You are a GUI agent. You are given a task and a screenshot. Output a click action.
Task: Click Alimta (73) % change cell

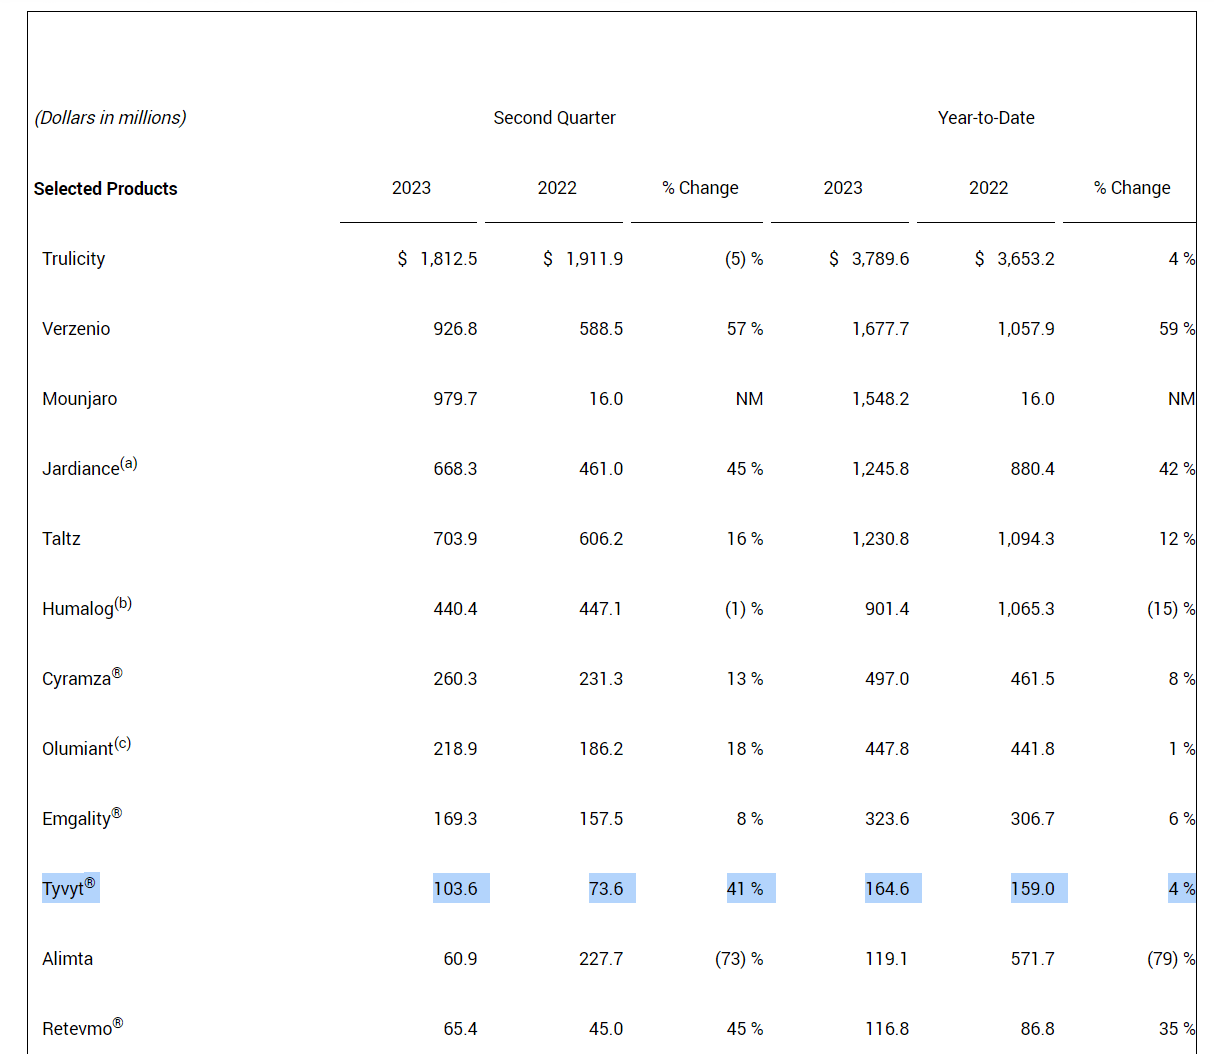[x=739, y=959]
